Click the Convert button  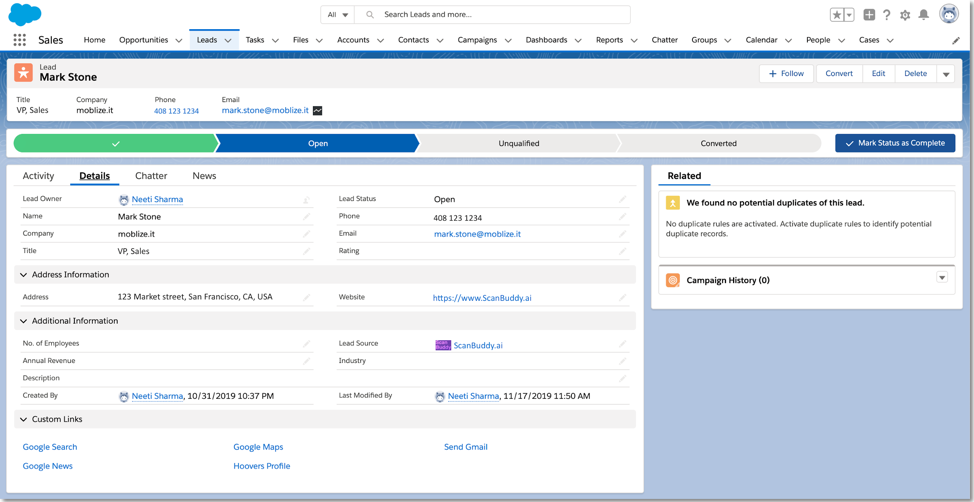839,74
